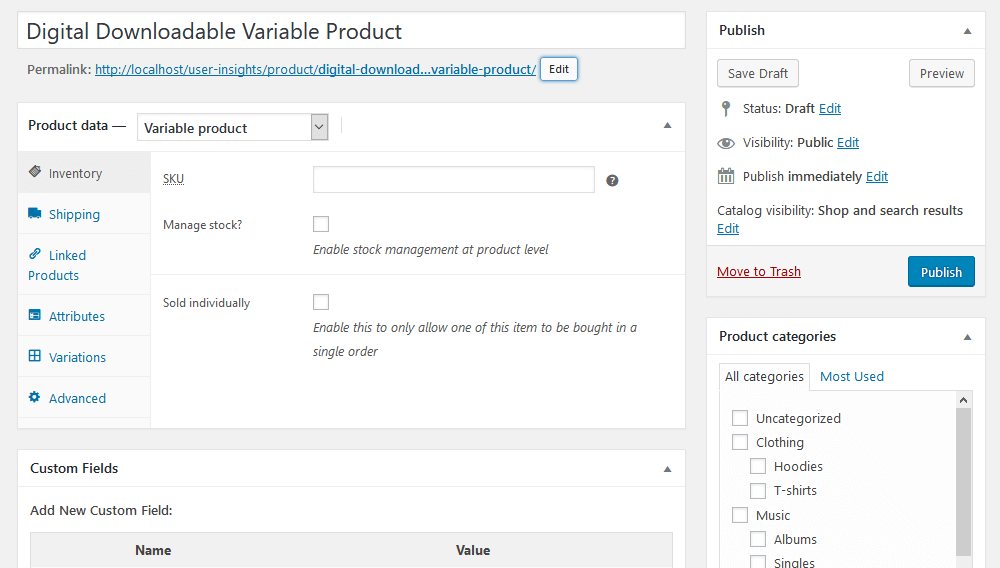Check the Hoodies category box
This screenshot has width=1000, height=568.
pyautogui.click(x=758, y=466)
